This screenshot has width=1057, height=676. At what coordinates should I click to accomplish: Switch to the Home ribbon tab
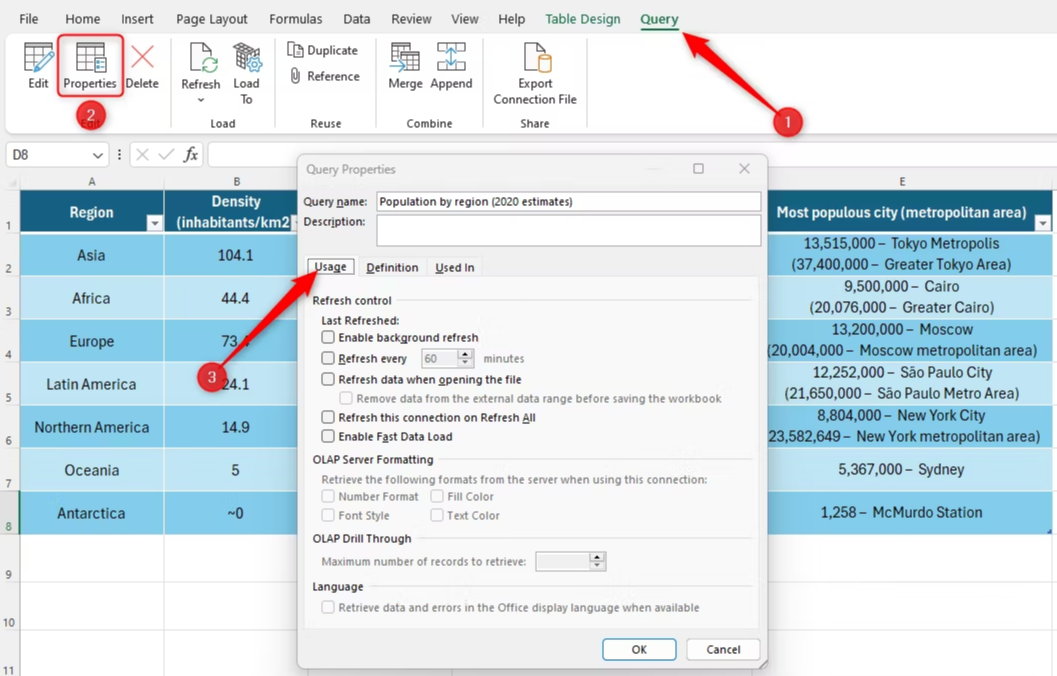tap(82, 19)
